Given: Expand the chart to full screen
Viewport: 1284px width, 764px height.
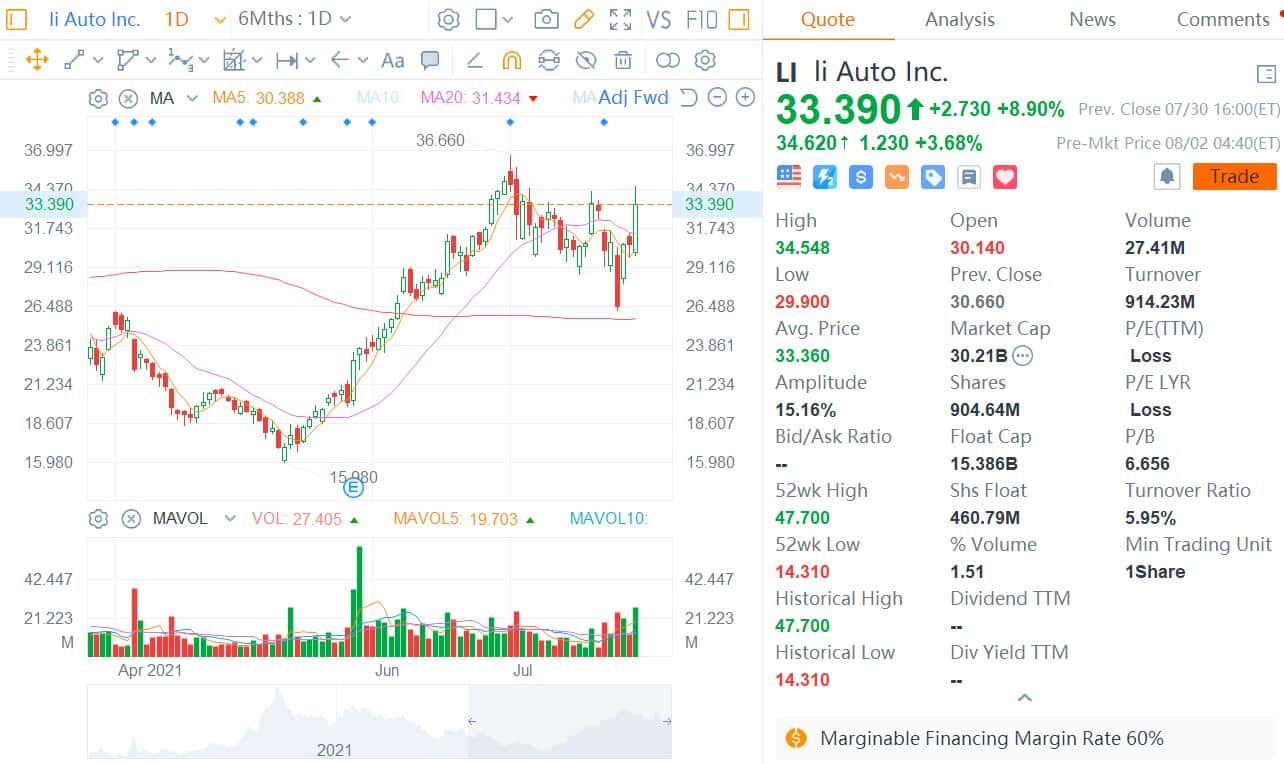Looking at the screenshot, I should (x=620, y=19).
